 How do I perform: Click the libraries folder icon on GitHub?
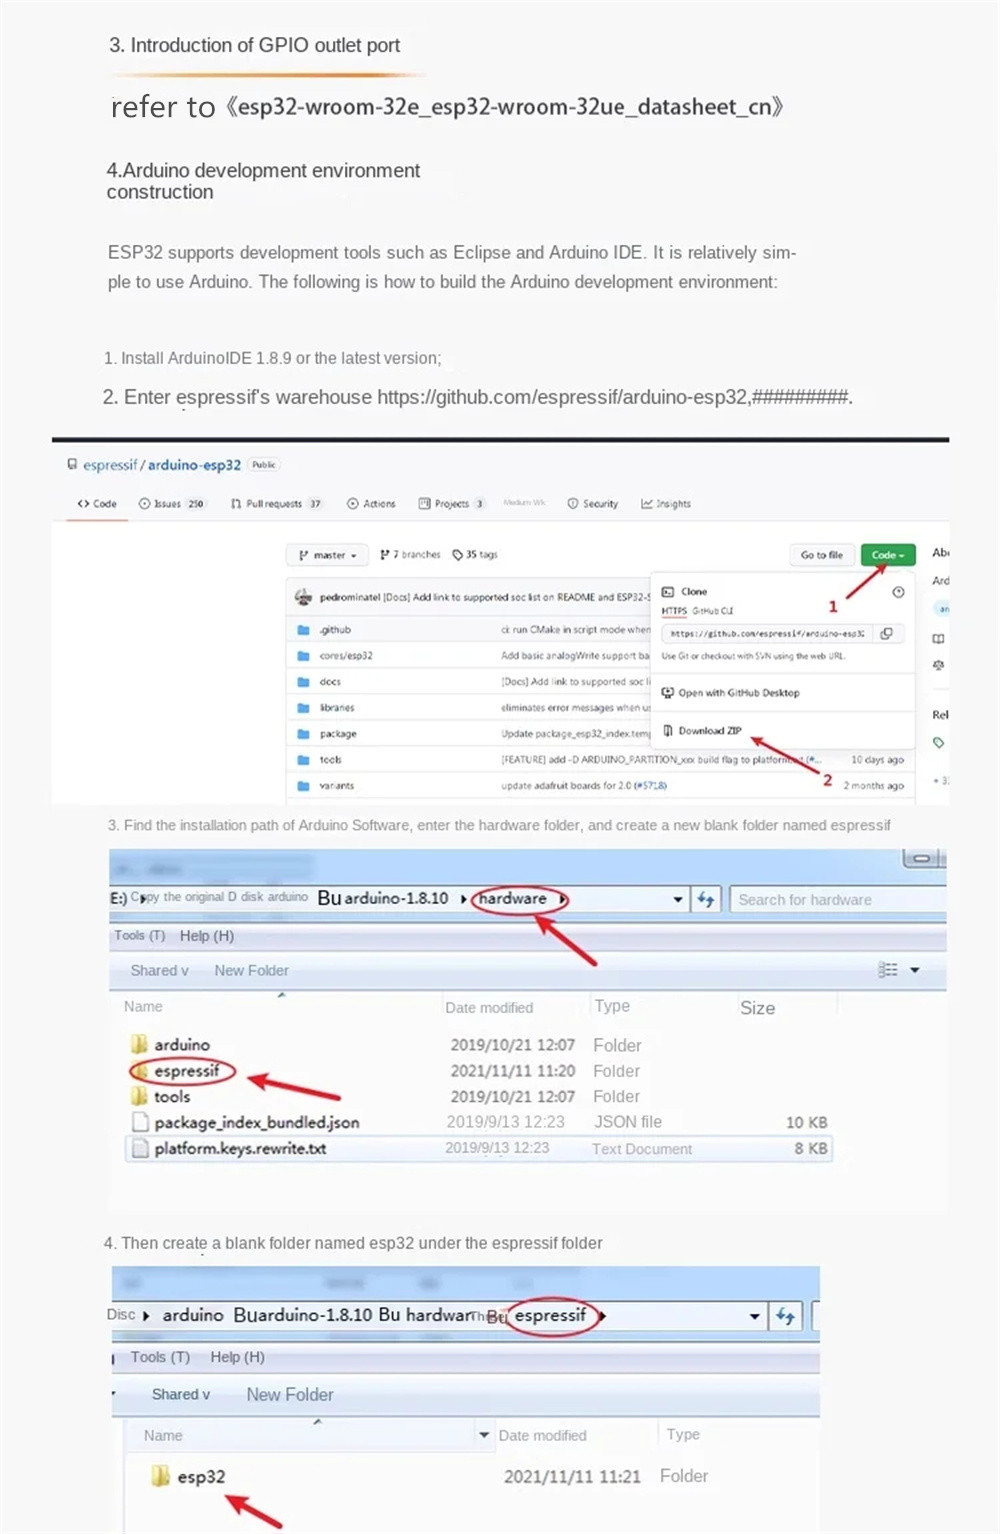[303, 708]
